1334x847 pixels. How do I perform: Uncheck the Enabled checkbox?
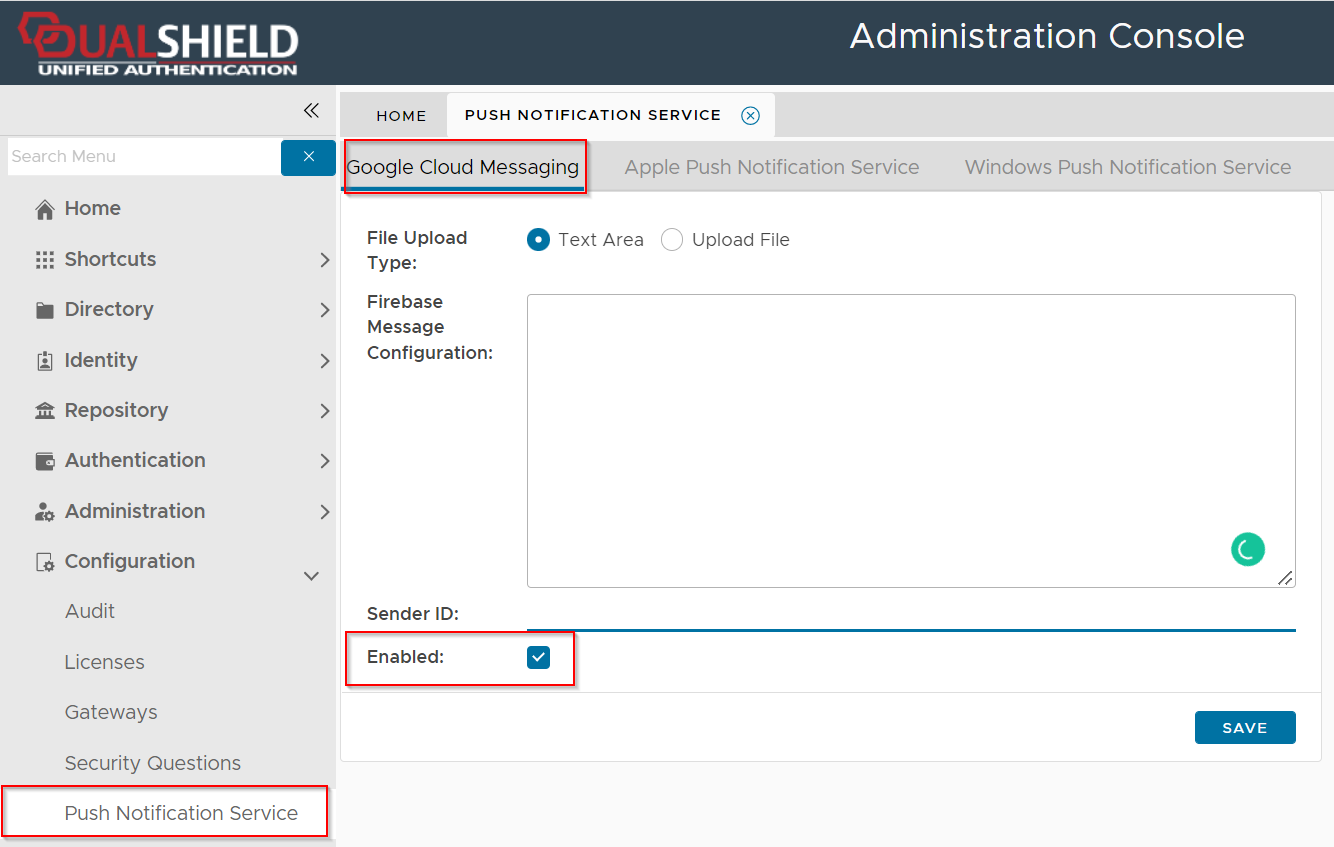click(539, 657)
